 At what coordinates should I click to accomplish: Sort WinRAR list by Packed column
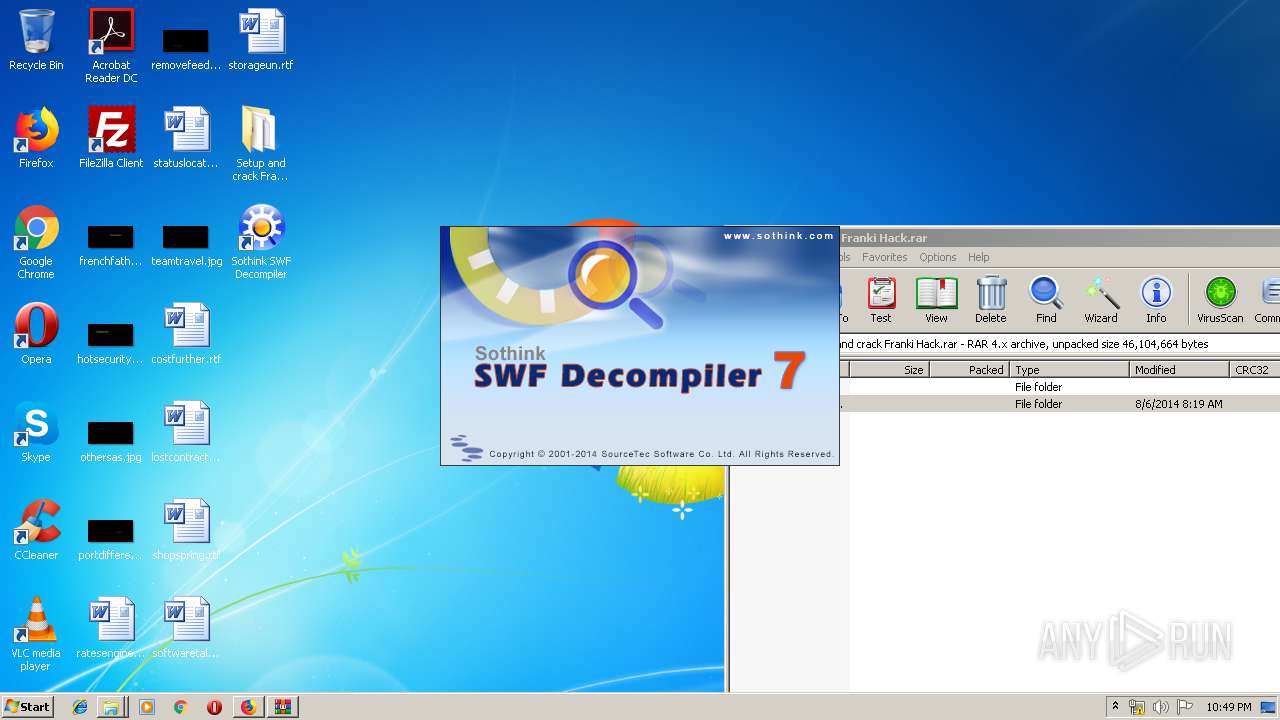[x=969, y=370]
